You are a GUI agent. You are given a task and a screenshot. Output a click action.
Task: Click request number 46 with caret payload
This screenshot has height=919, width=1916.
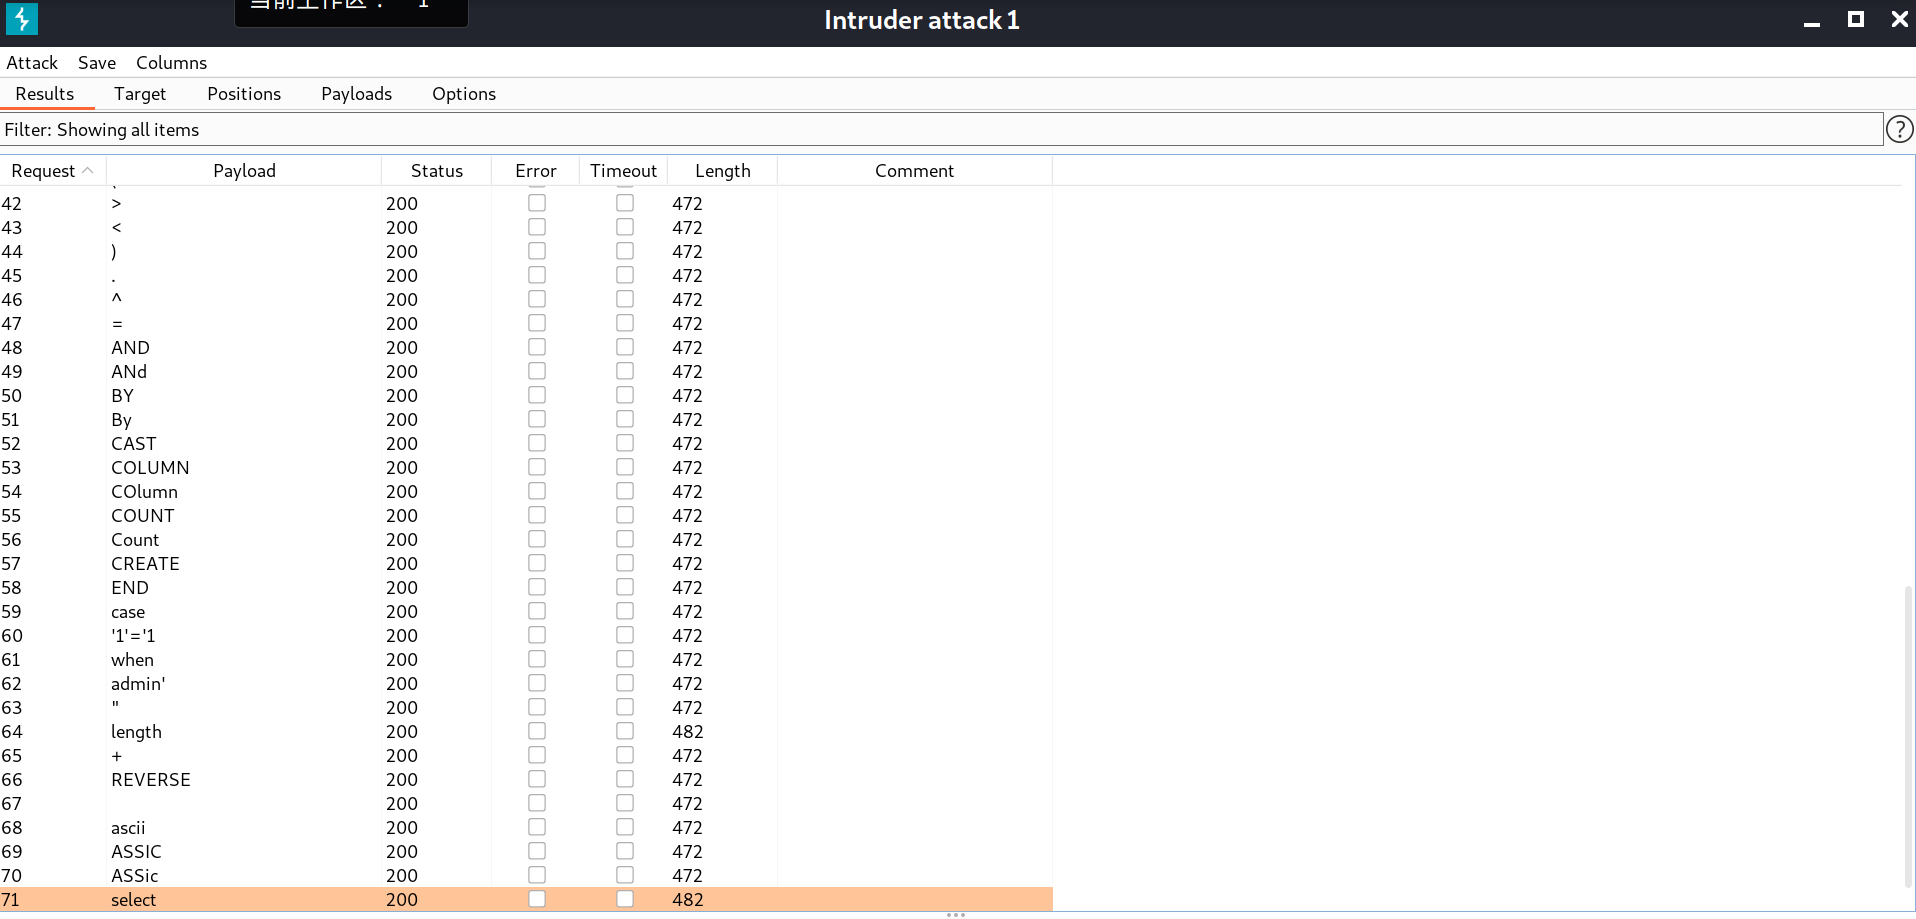11,299
